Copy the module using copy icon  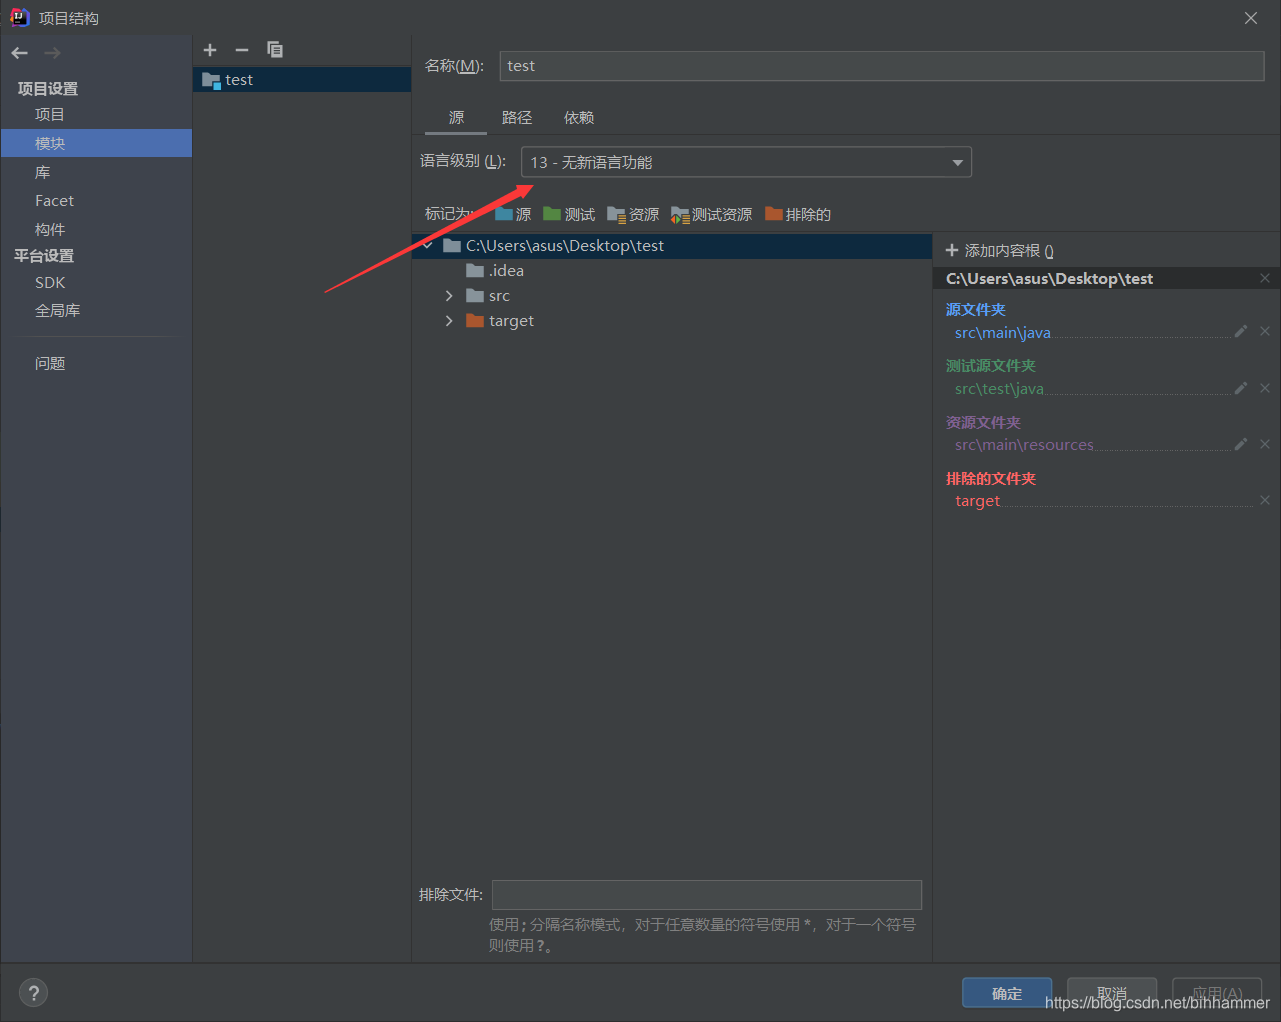pos(275,50)
